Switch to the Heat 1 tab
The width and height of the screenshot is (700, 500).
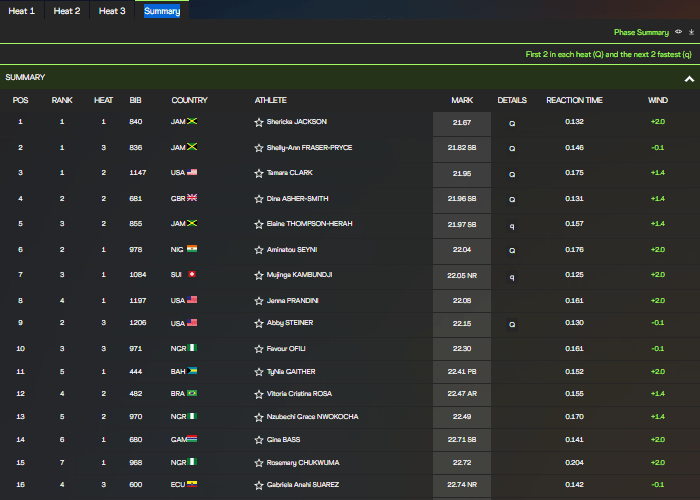click(x=22, y=11)
